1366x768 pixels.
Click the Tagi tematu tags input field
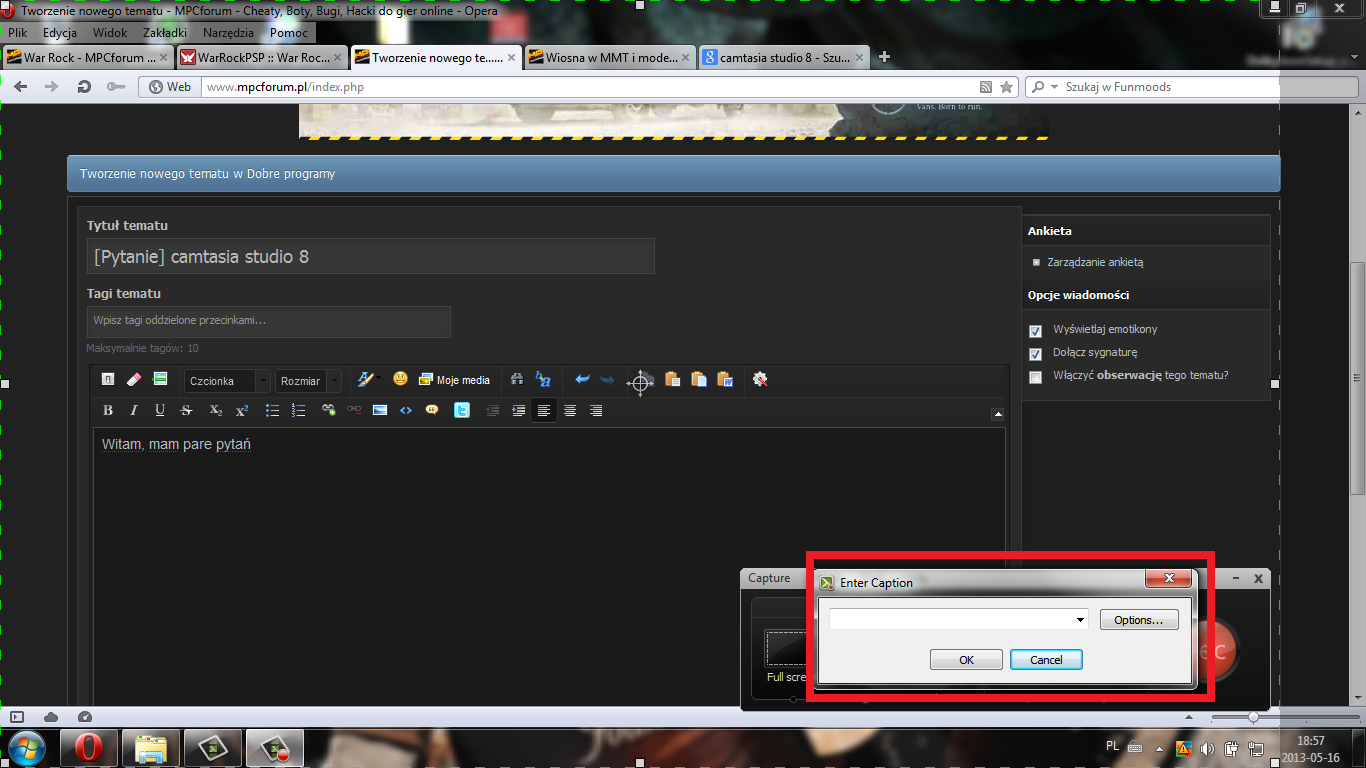point(269,321)
